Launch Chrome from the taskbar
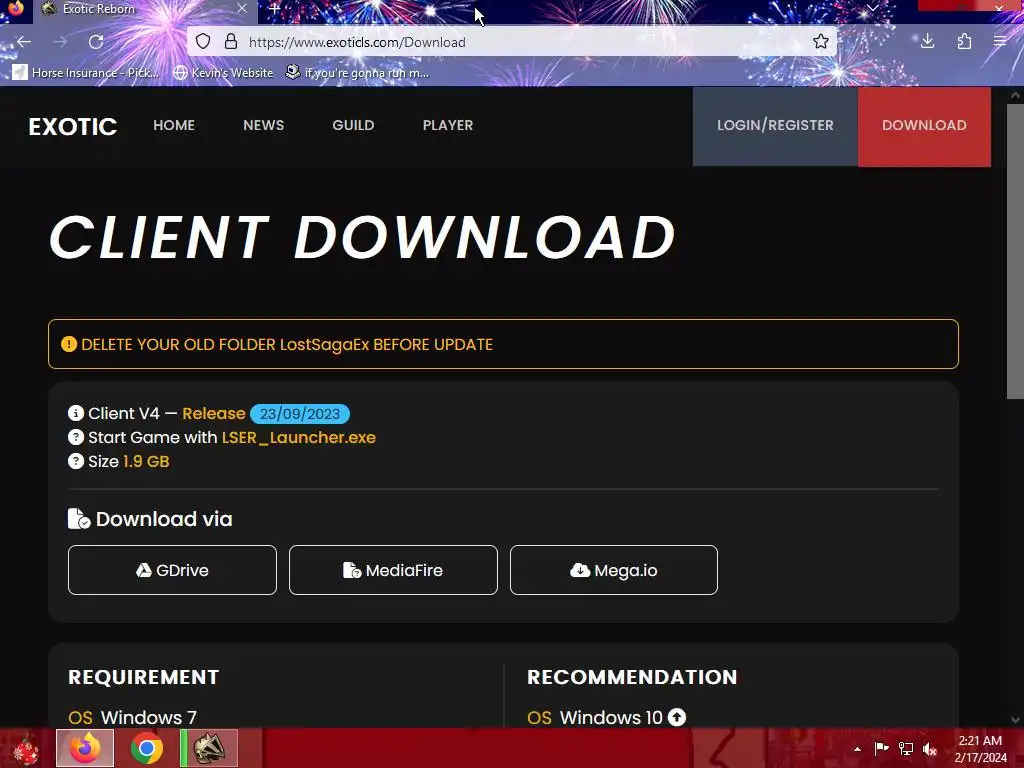This screenshot has width=1024, height=768. click(x=147, y=748)
